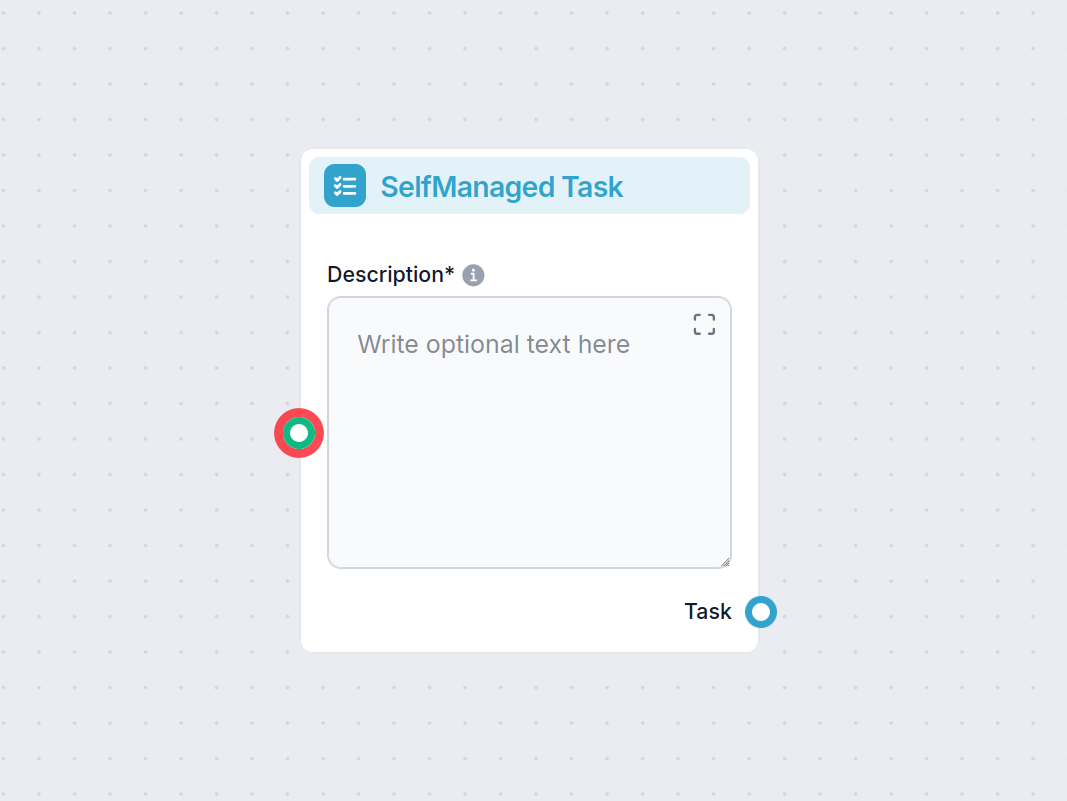1067x801 pixels.
Task: Click the text area resize grip
Action: click(x=725, y=562)
